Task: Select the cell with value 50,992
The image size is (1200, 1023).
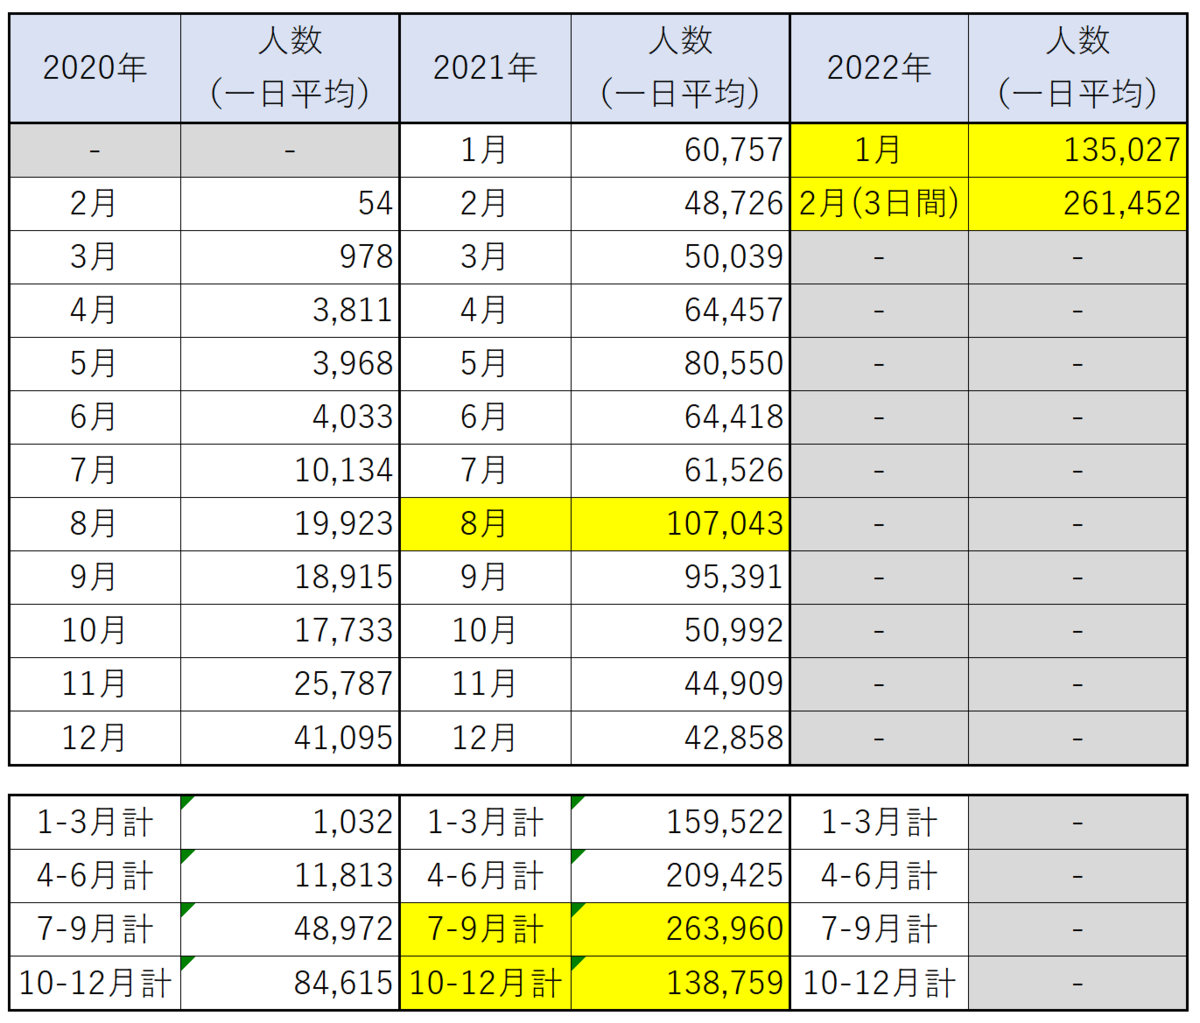Action: pos(680,630)
